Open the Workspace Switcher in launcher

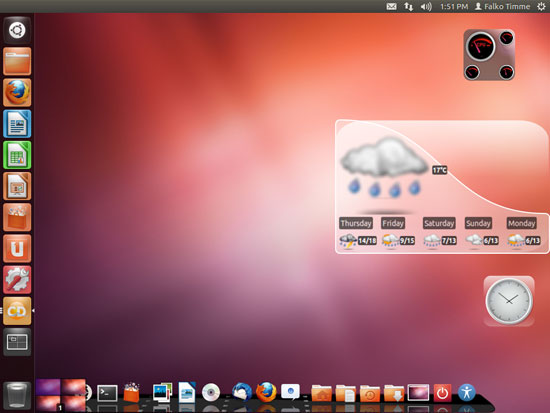(x=17, y=342)
